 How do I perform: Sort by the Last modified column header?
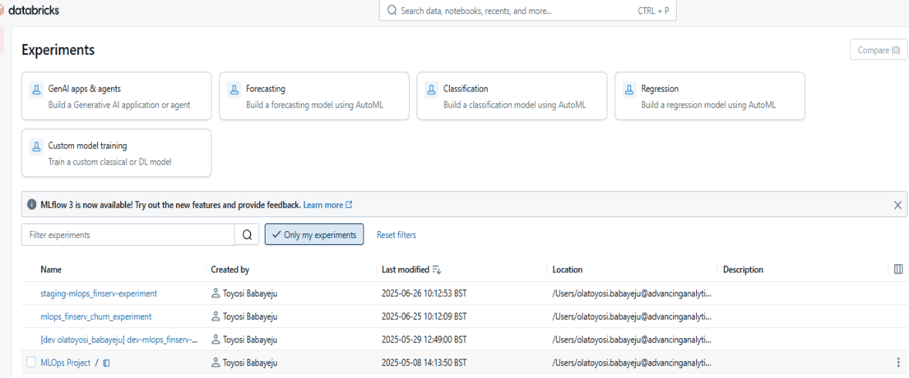(x=405, y=270)
